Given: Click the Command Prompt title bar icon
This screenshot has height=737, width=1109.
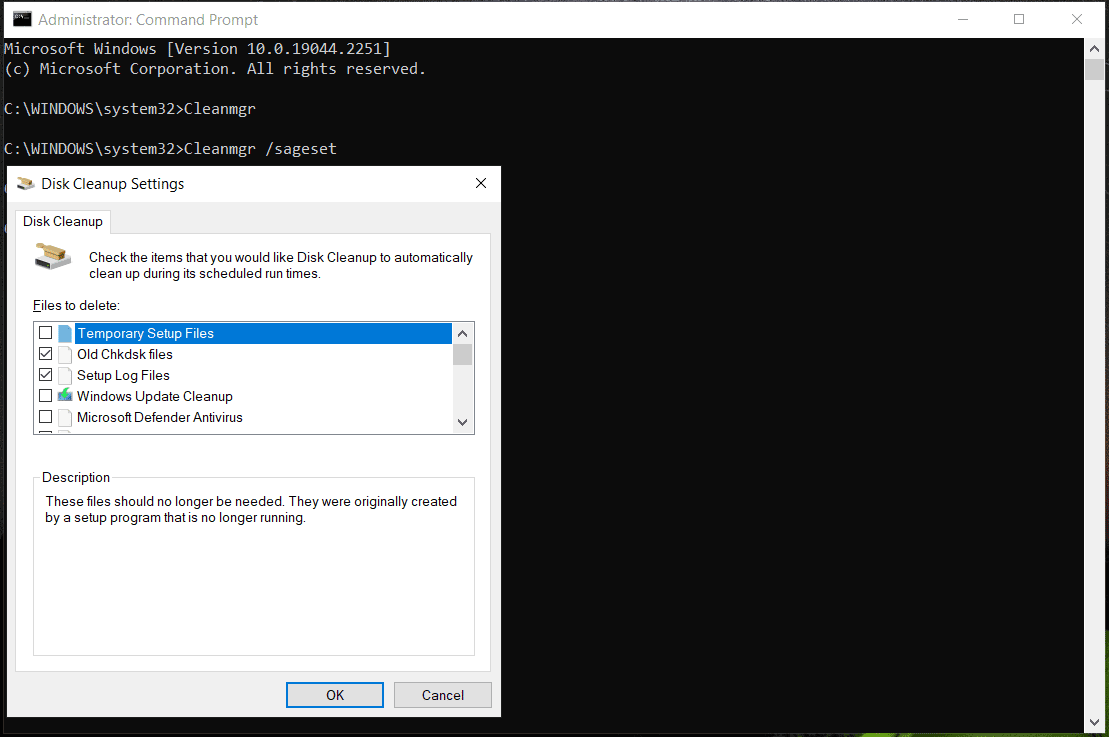Looking at the screenshot, I should point(23,19).
